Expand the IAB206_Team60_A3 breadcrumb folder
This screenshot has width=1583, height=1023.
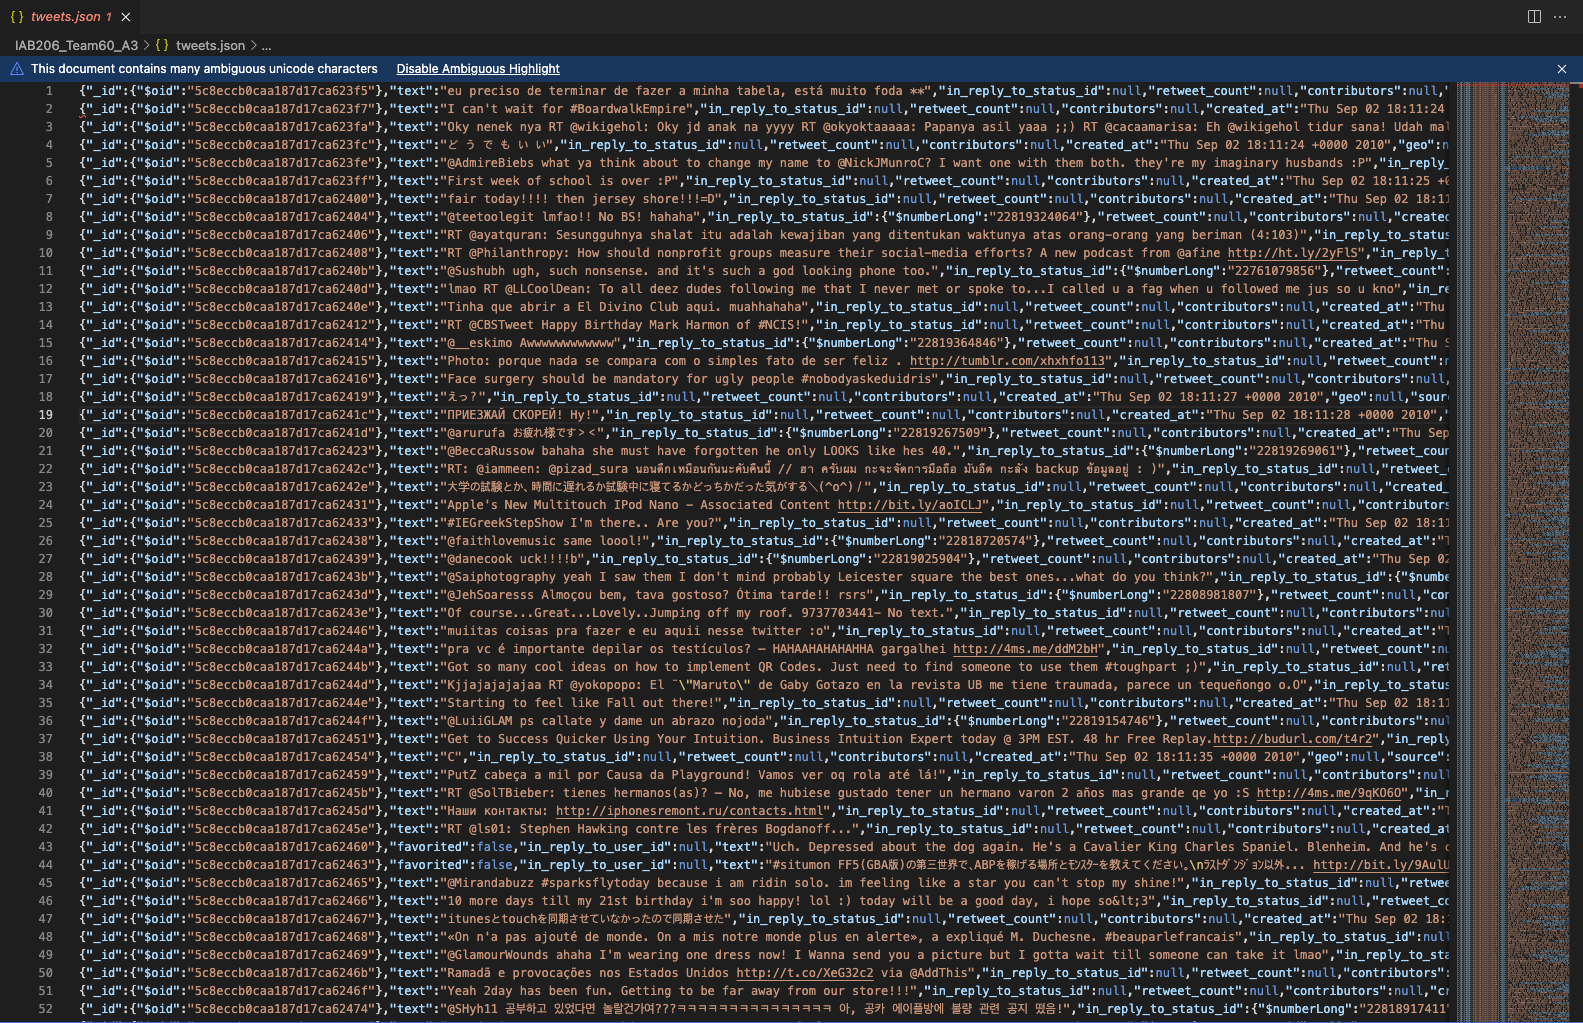pos(76,45)
